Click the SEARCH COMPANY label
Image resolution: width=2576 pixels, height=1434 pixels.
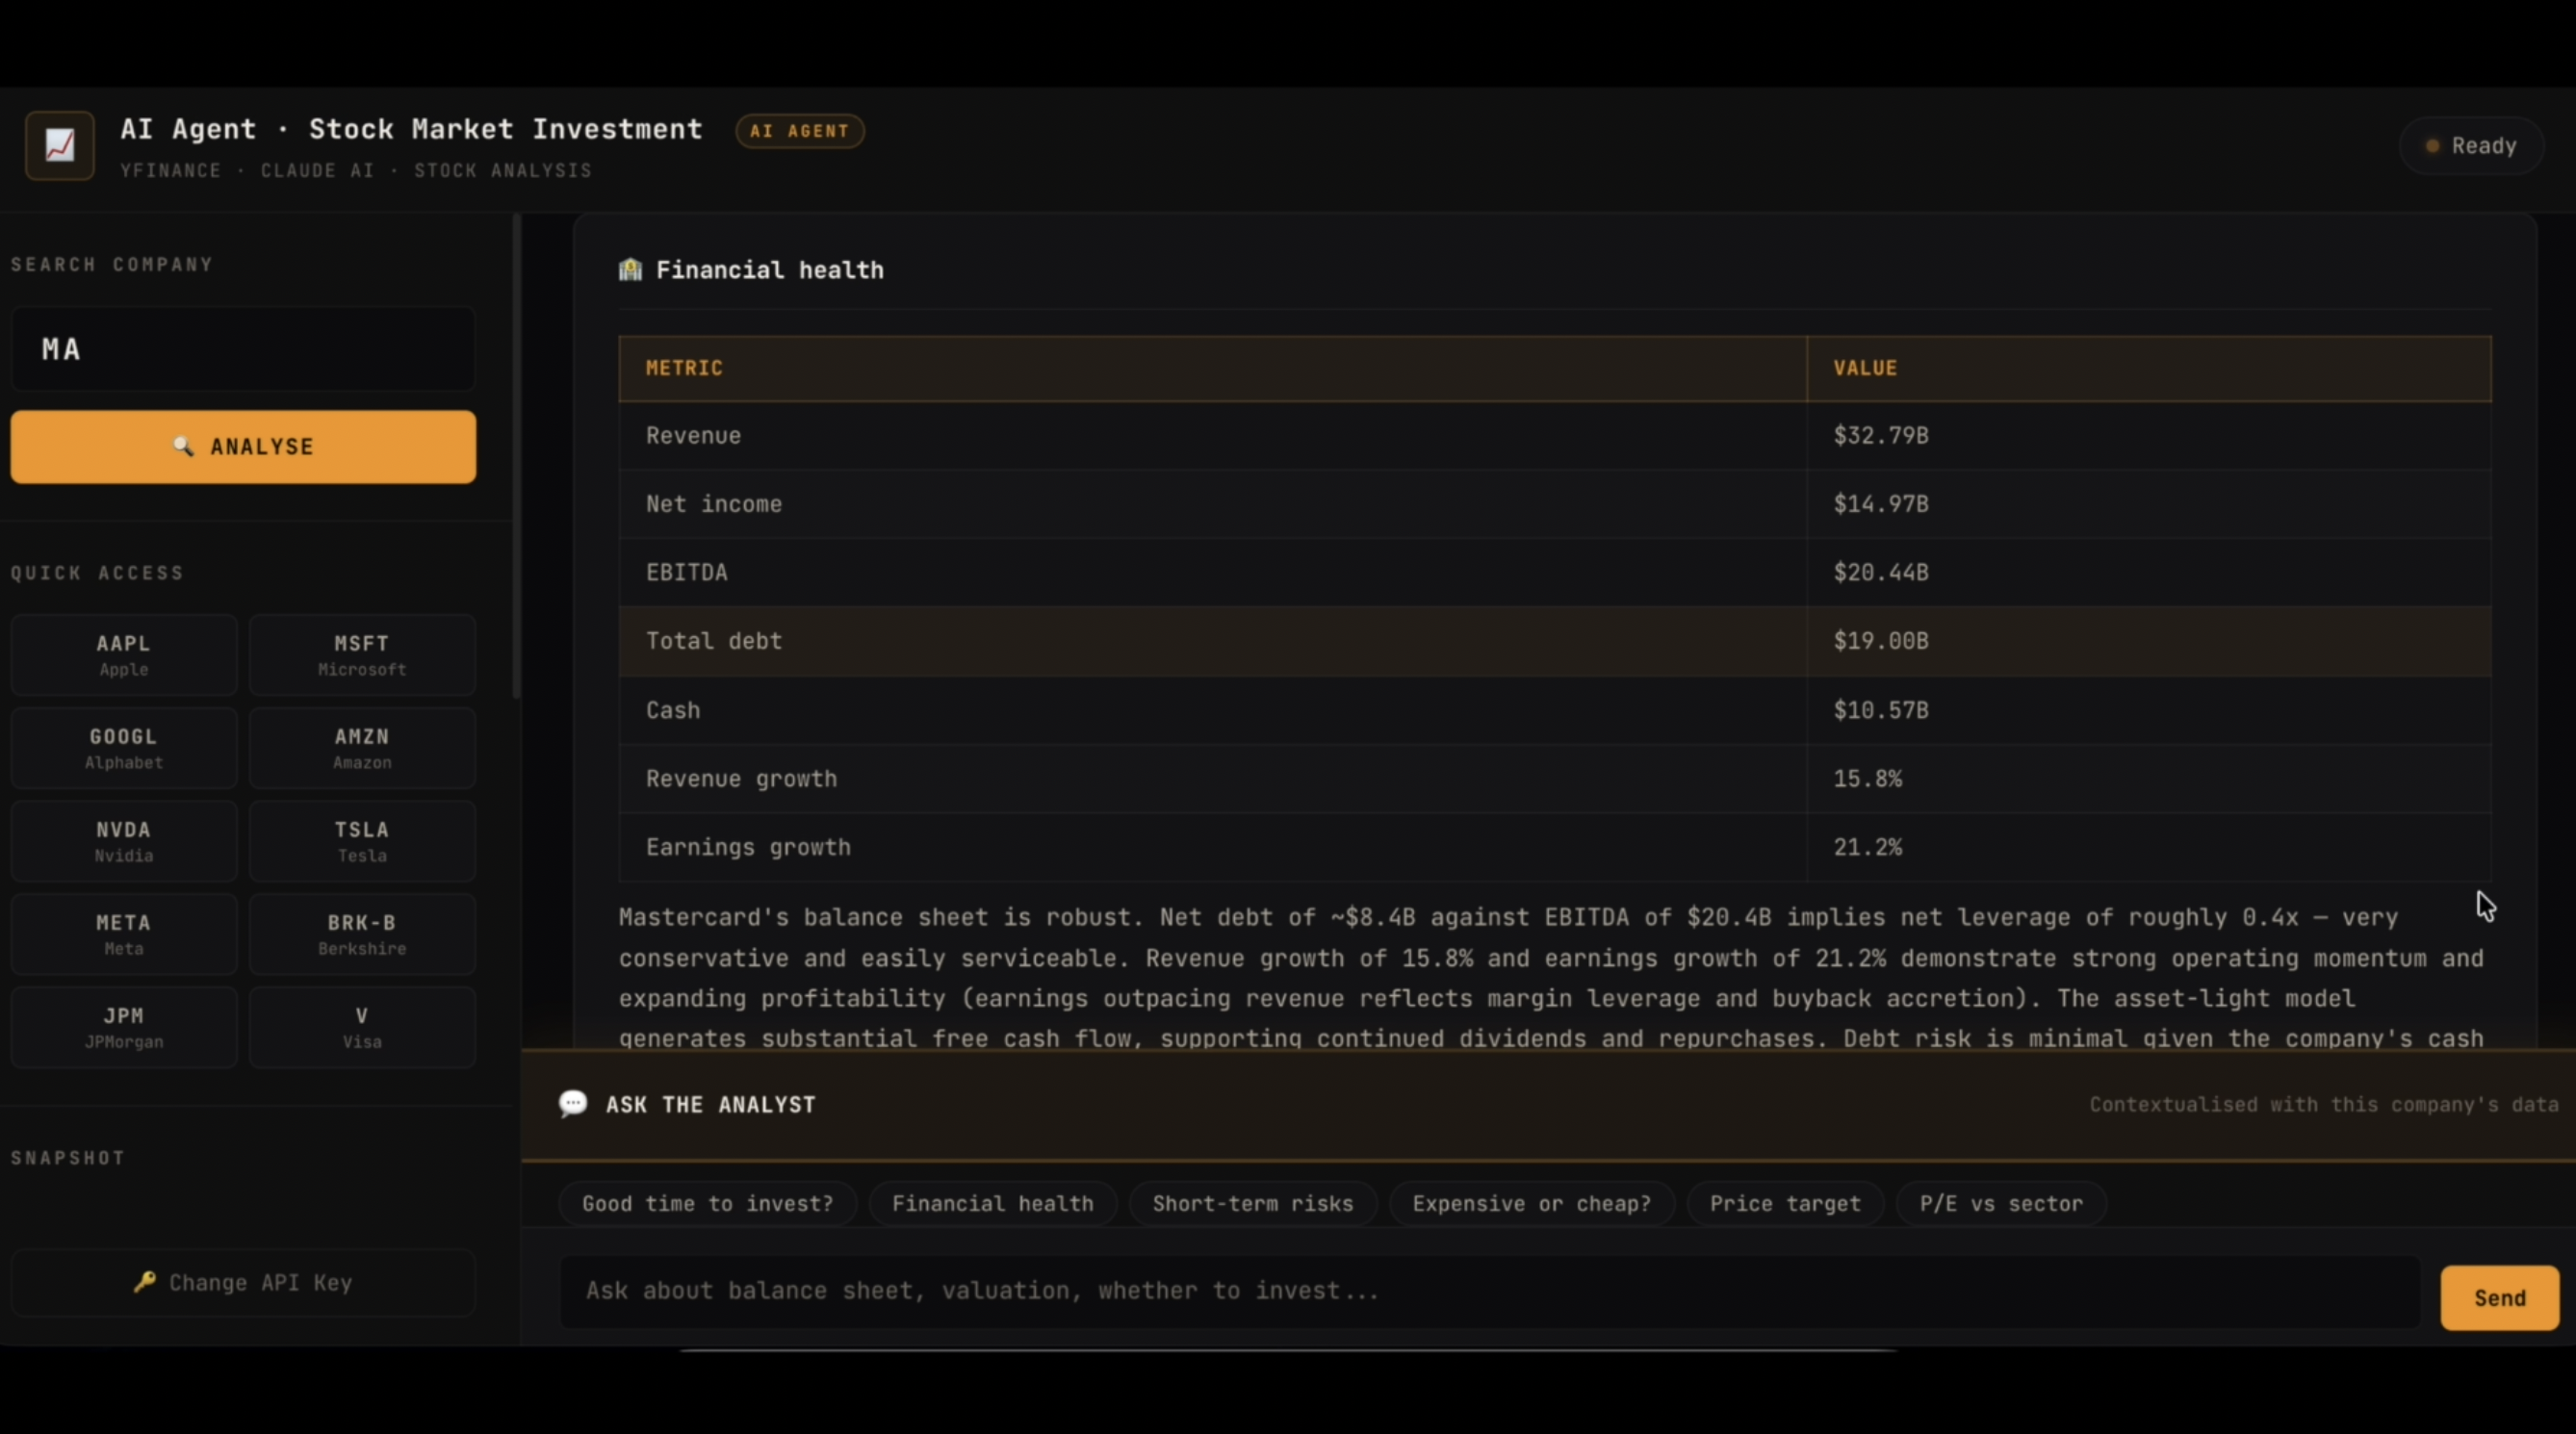click(112, 265)
